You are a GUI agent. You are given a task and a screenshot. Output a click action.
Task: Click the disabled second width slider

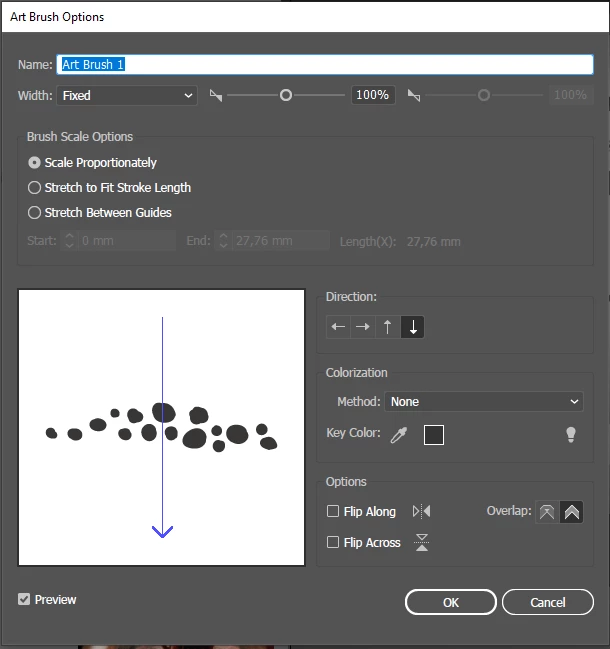[x=484, y=95]
